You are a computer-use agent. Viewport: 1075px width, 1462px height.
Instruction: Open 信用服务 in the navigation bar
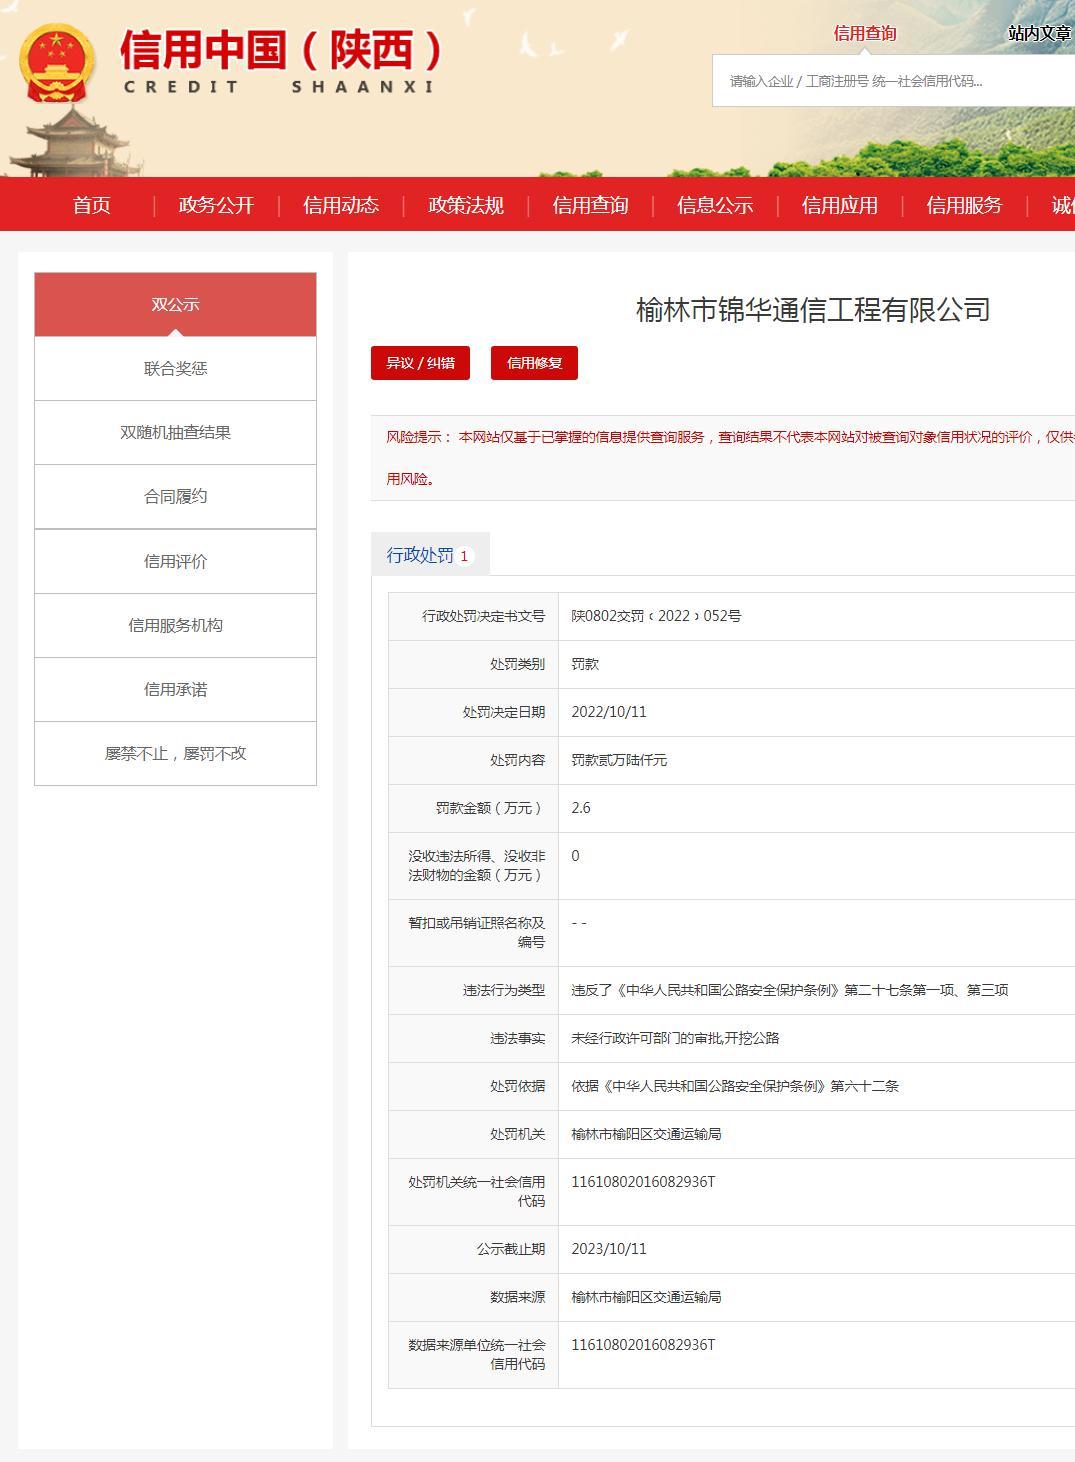964,205
